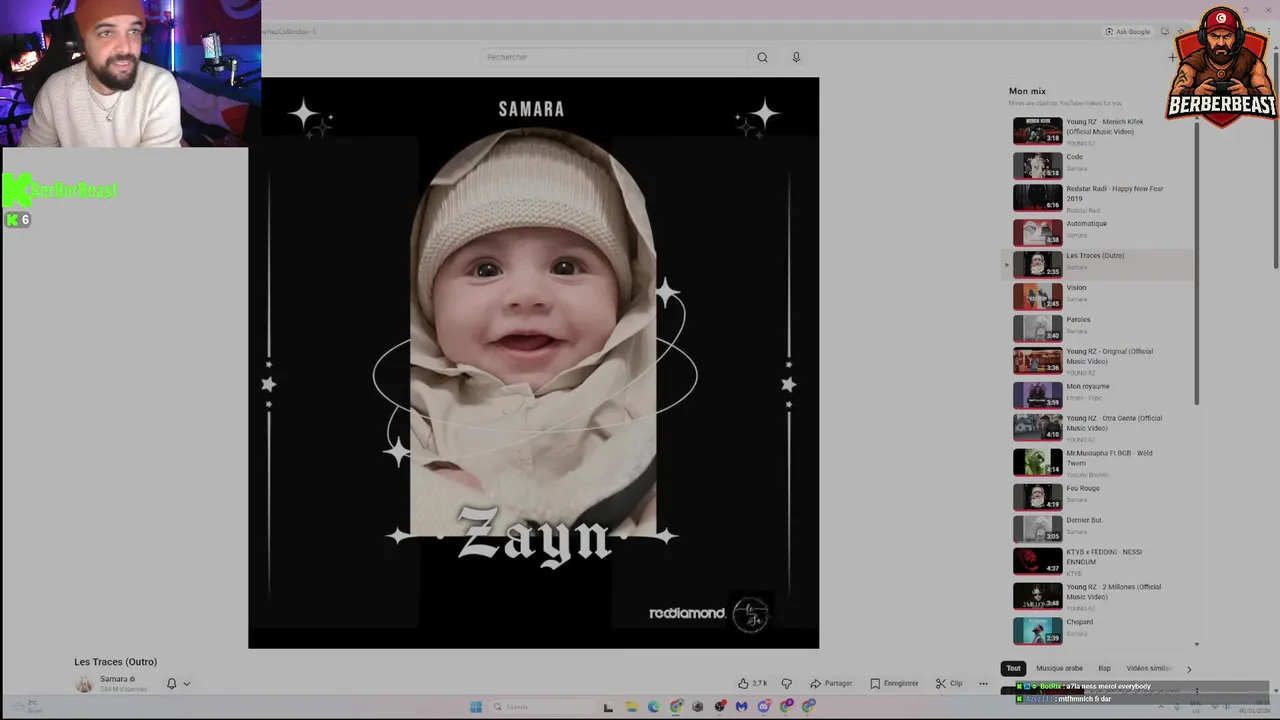
Task: Click the notification bell icon
Action: [x=171, y=683]
